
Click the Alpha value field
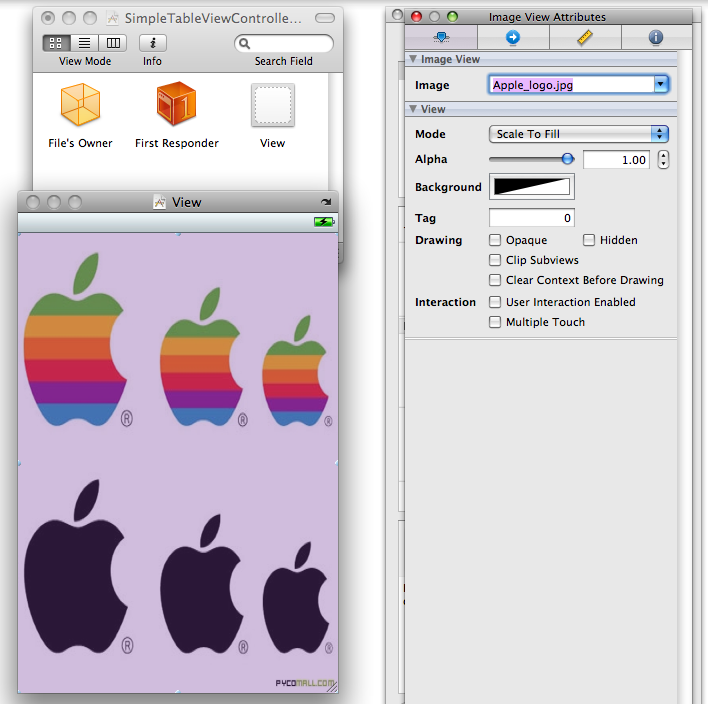coord(616,160)
